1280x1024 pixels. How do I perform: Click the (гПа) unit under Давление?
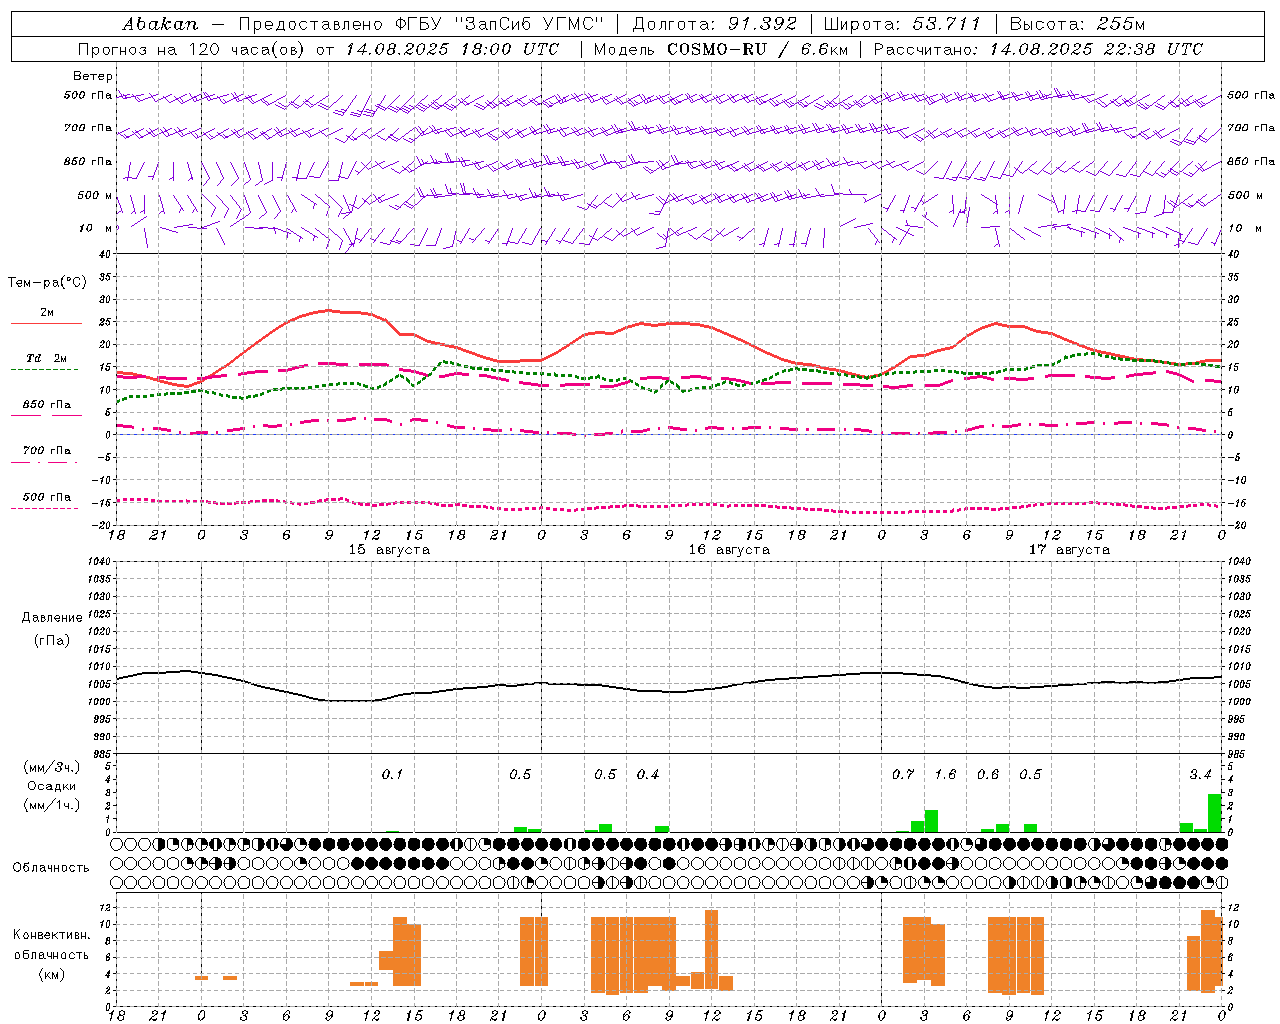pos(52,640)
